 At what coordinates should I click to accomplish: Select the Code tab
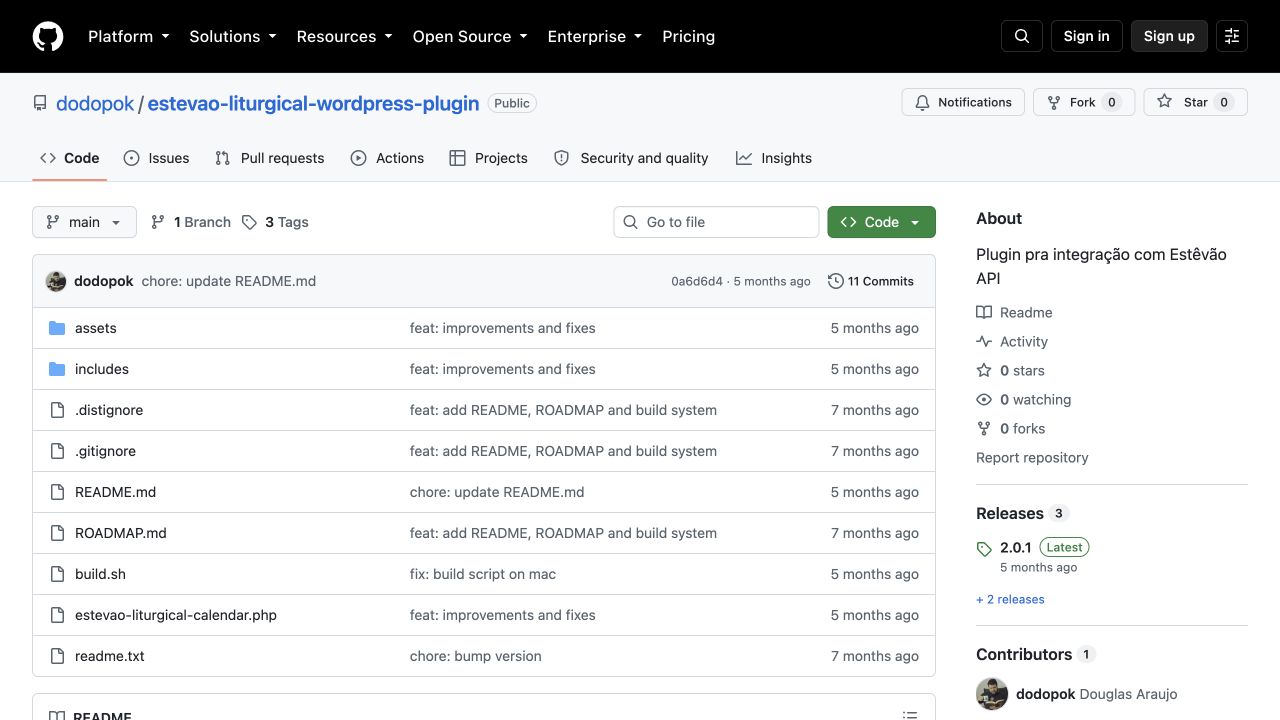coord(70,158)
